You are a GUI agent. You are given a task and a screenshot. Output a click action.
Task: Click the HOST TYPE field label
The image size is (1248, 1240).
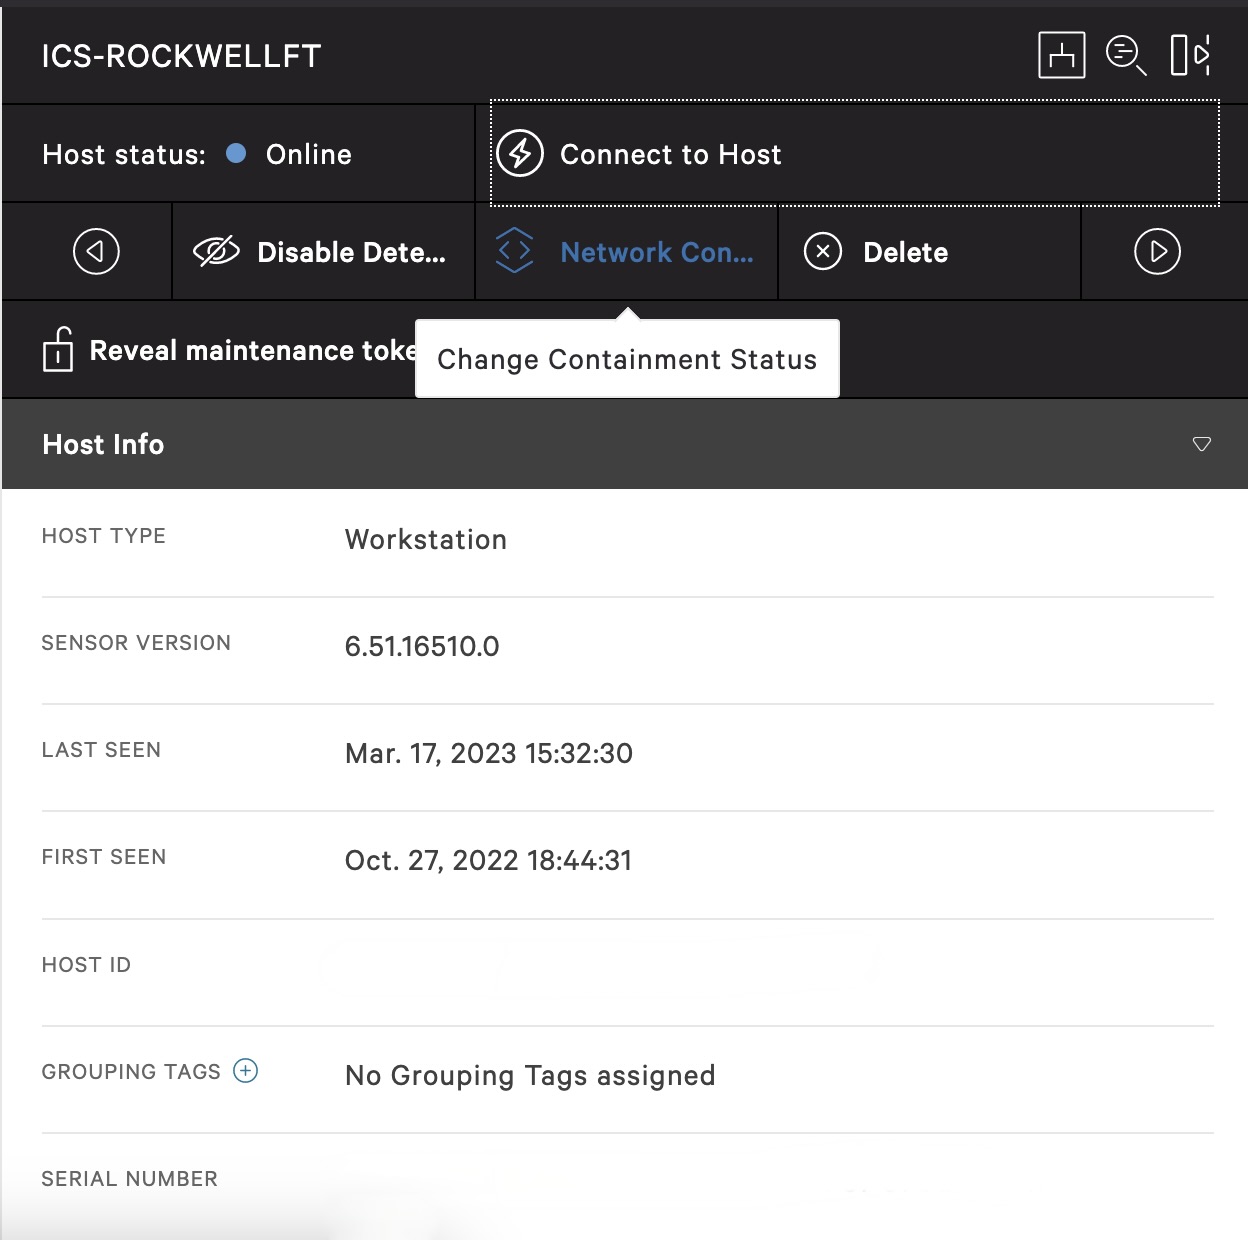[x=104, y=536]
